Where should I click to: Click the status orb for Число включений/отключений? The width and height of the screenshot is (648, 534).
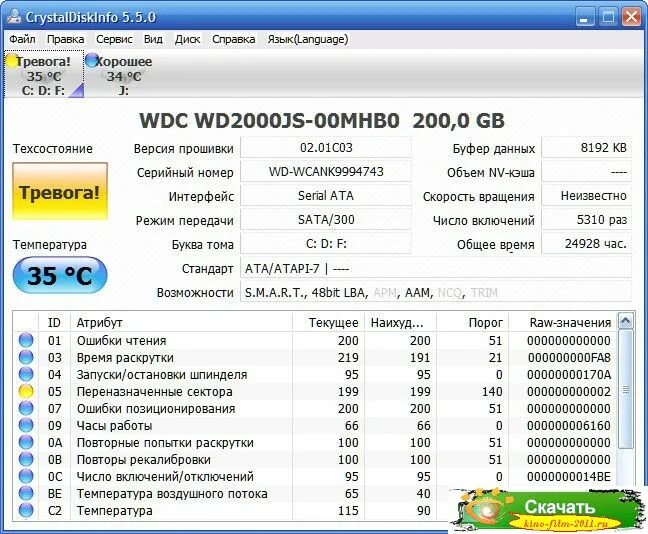point(26,476)
